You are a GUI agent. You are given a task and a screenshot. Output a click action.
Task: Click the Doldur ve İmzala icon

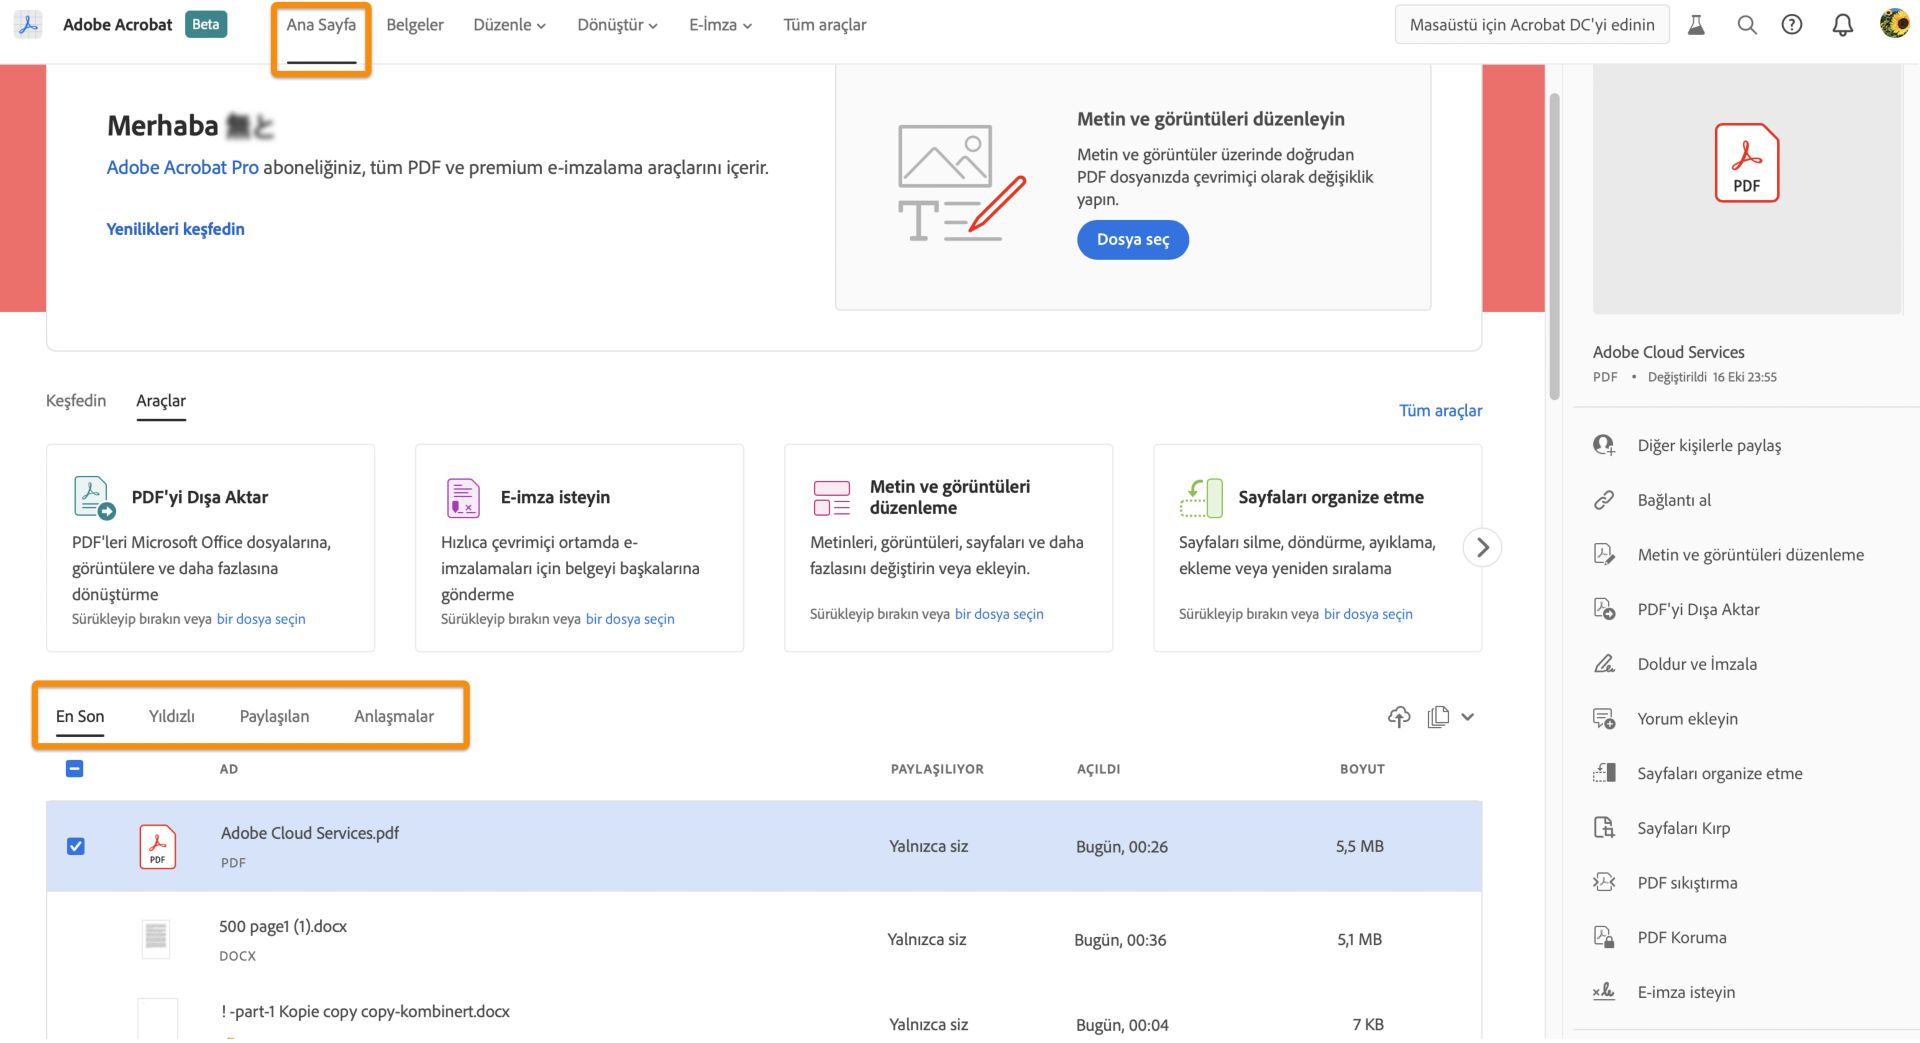[1604, 665]
